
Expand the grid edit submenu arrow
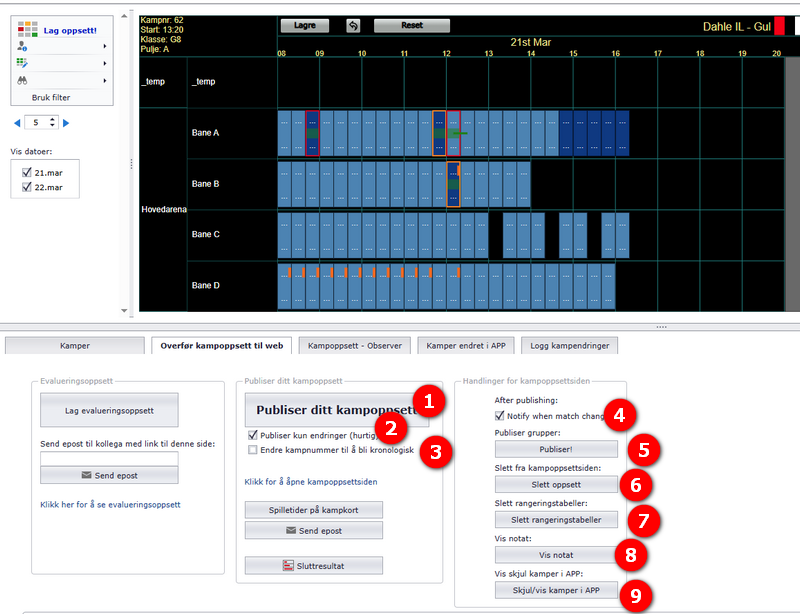(x=105, y=63)
